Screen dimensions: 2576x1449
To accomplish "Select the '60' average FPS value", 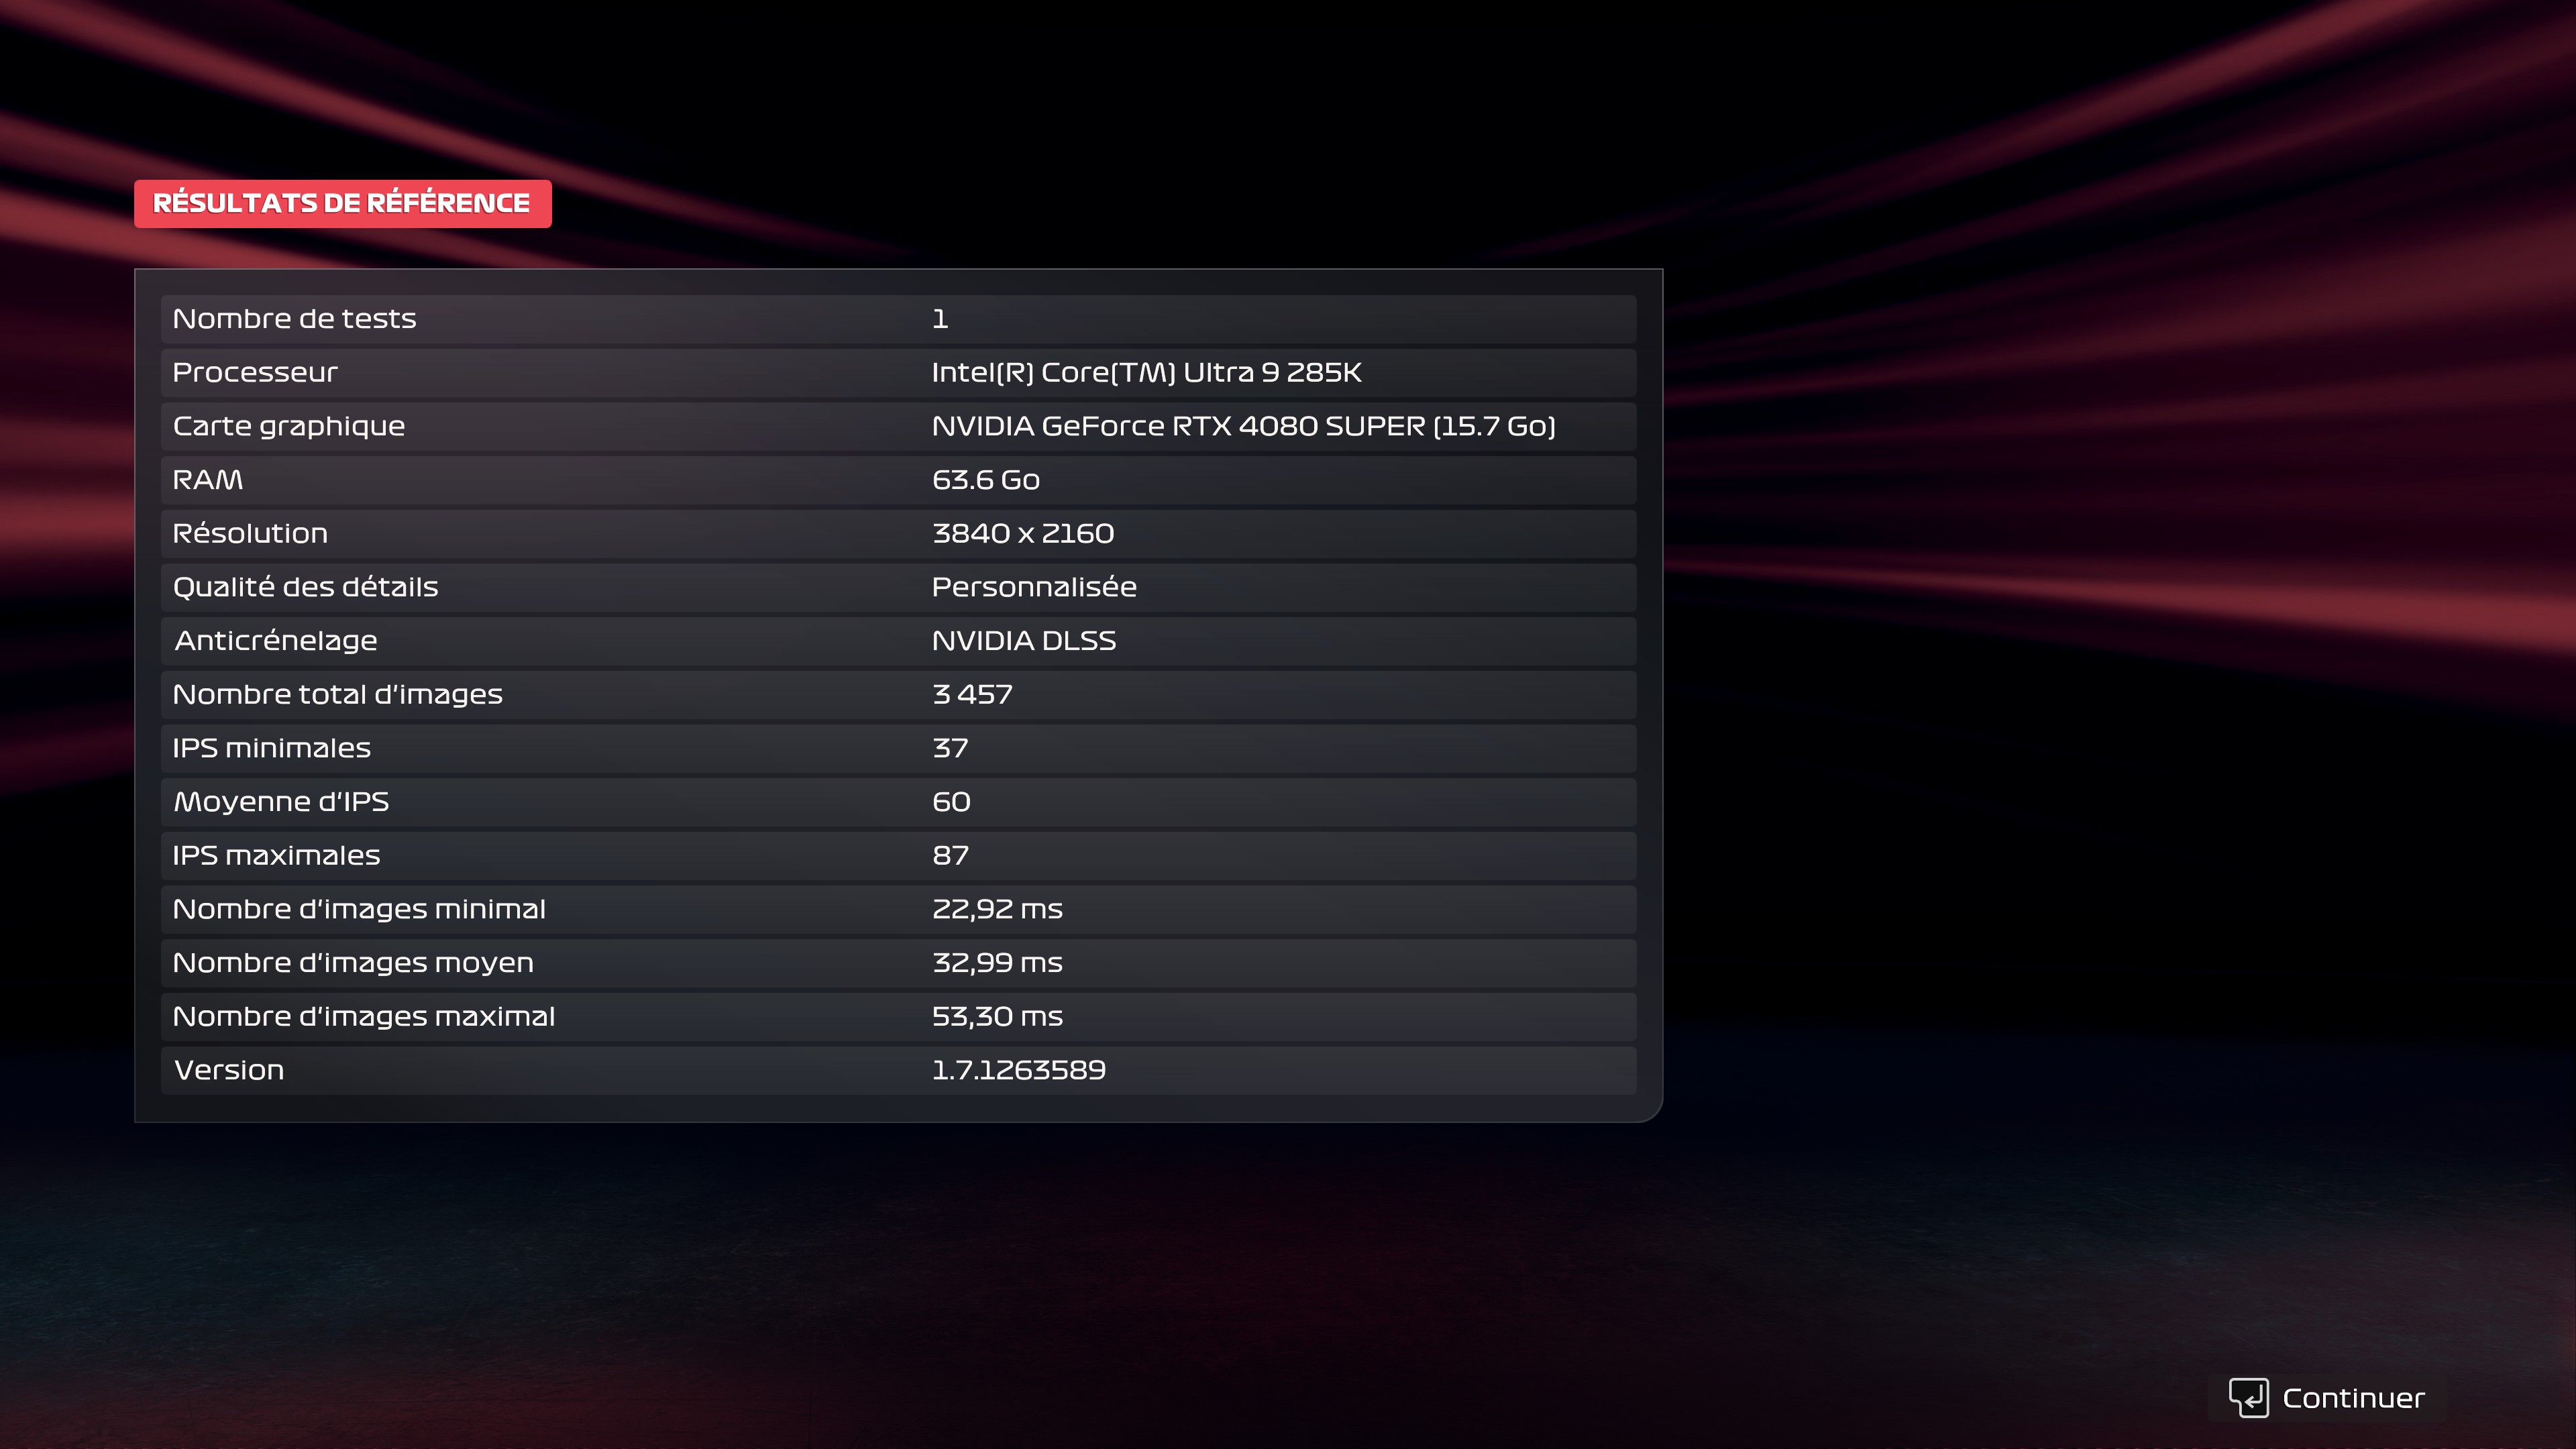I will tap(951, 802).
